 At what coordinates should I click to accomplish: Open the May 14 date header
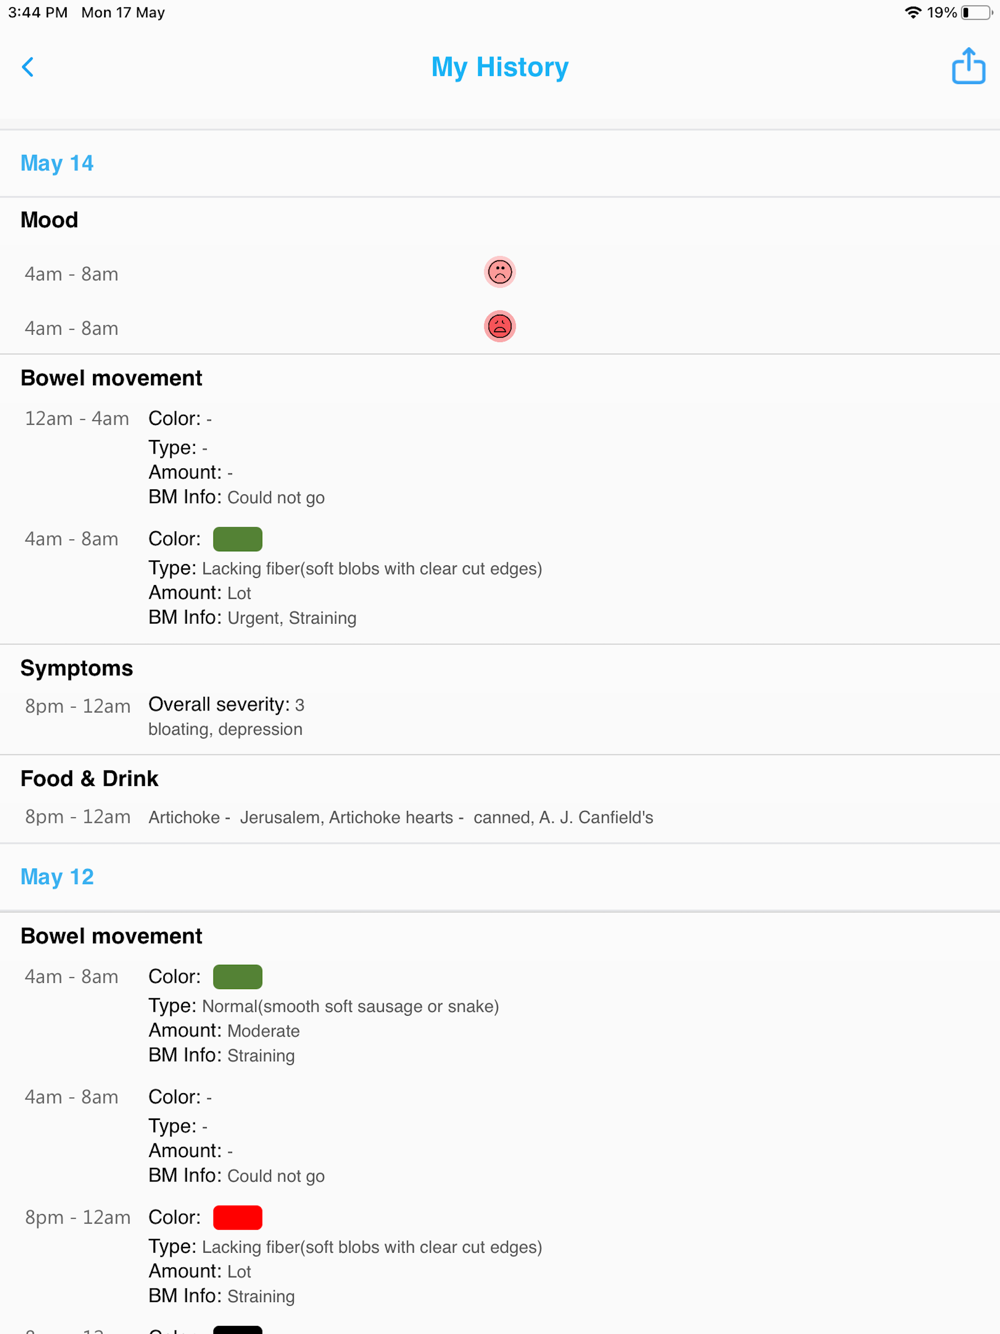tap(57, 163)
